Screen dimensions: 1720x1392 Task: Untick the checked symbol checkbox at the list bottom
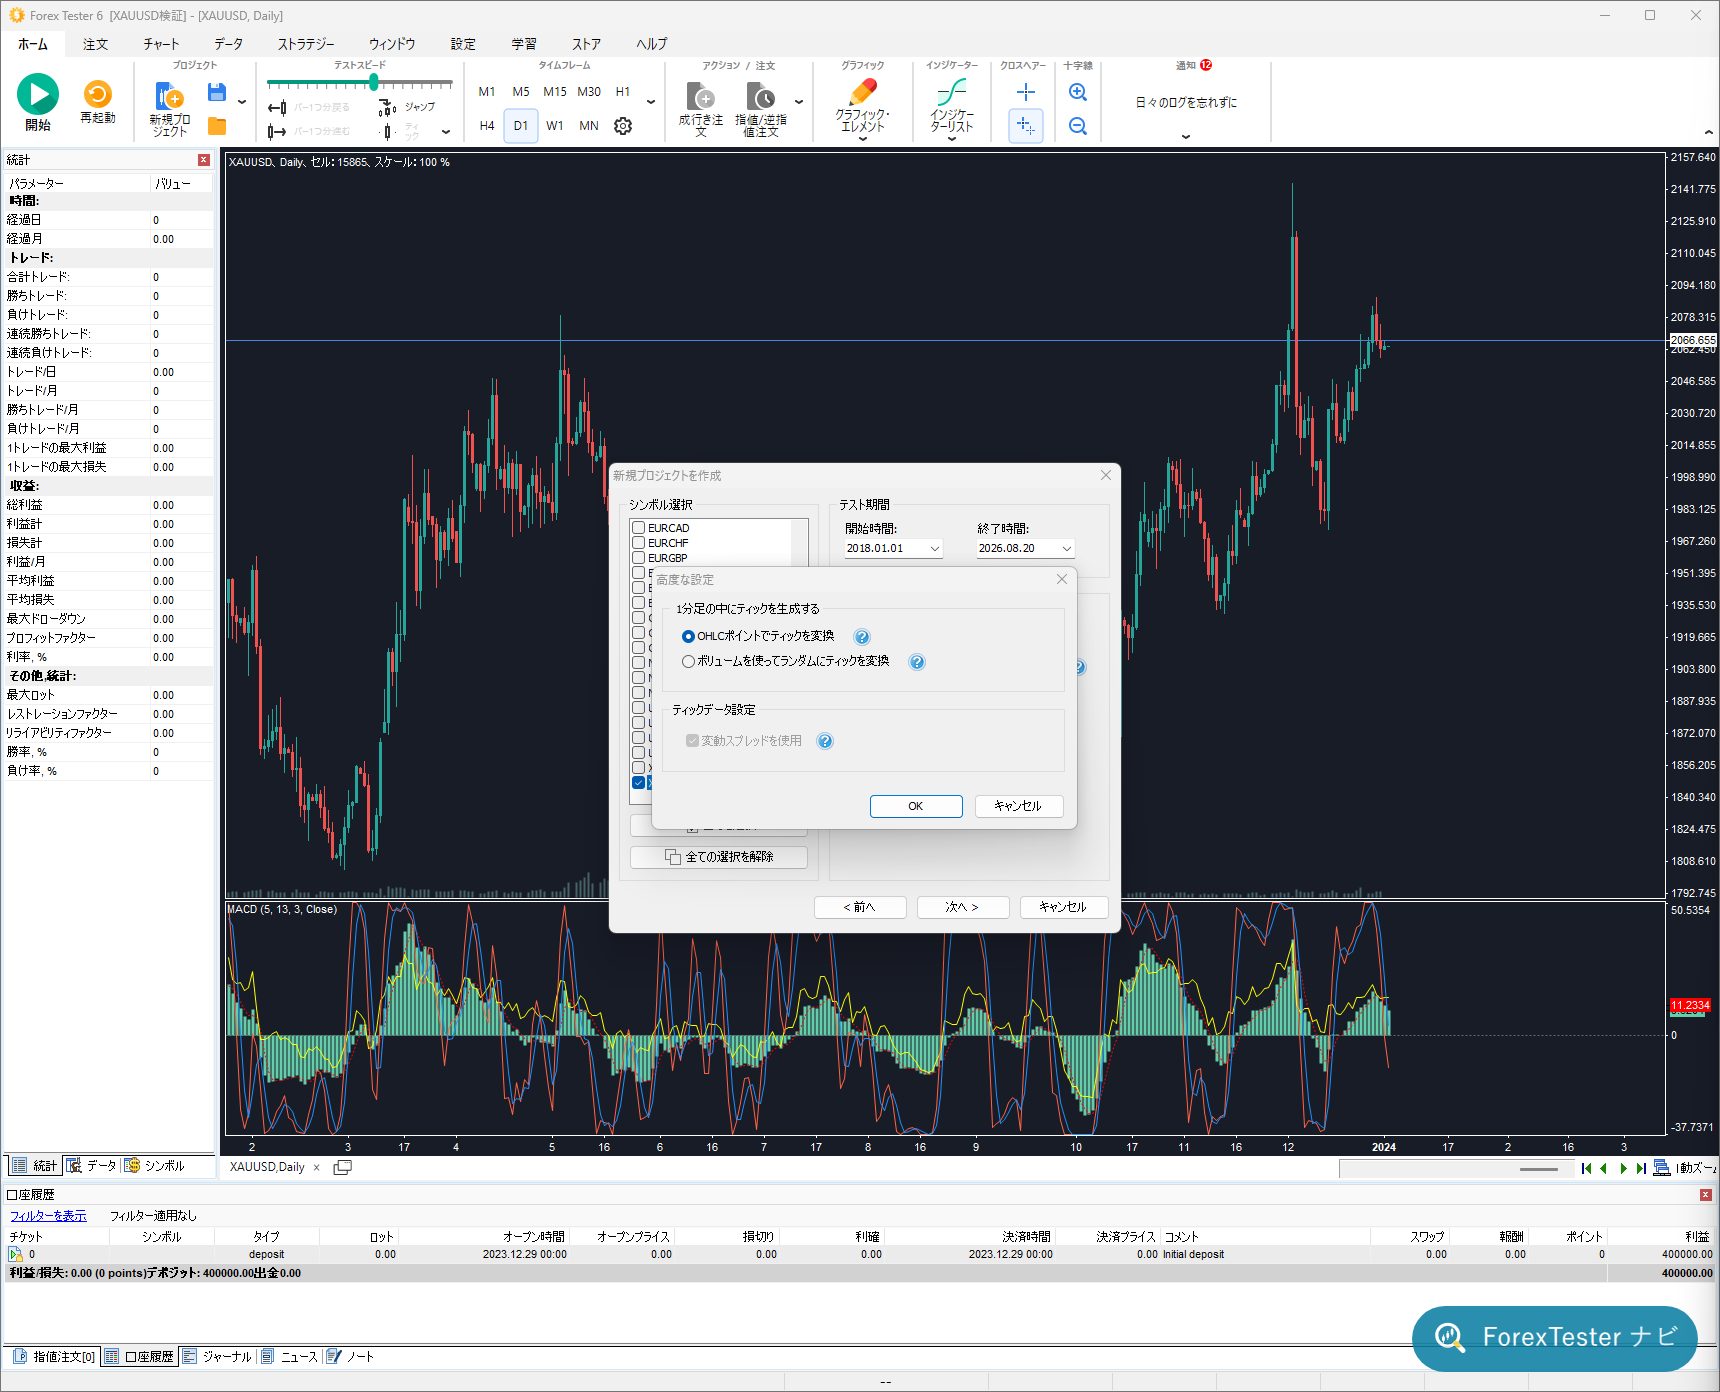[638, 782]
